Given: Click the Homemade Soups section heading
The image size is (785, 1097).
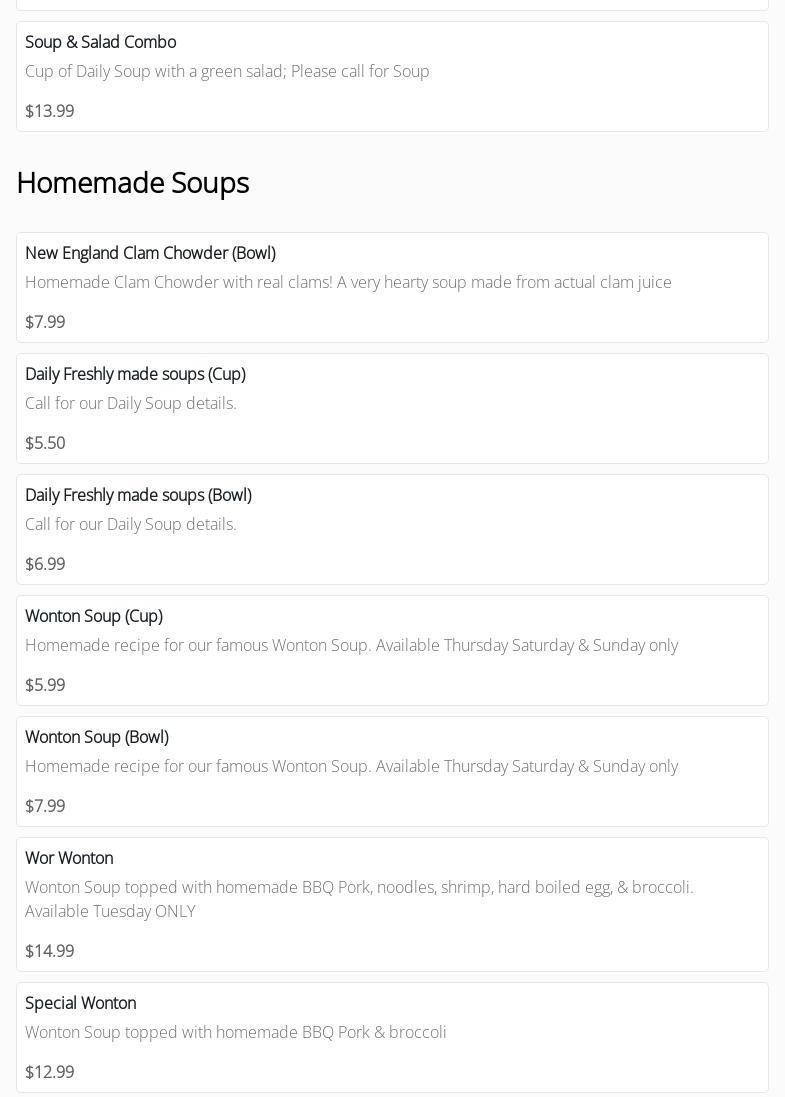Looking at the screenshot, I should [x=132, y=183].
